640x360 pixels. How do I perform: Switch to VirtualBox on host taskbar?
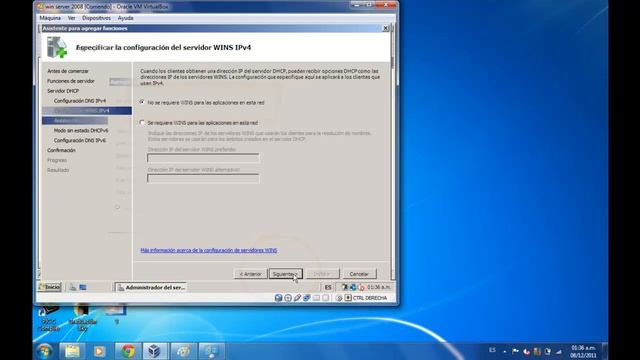click(x=155, y=351)
